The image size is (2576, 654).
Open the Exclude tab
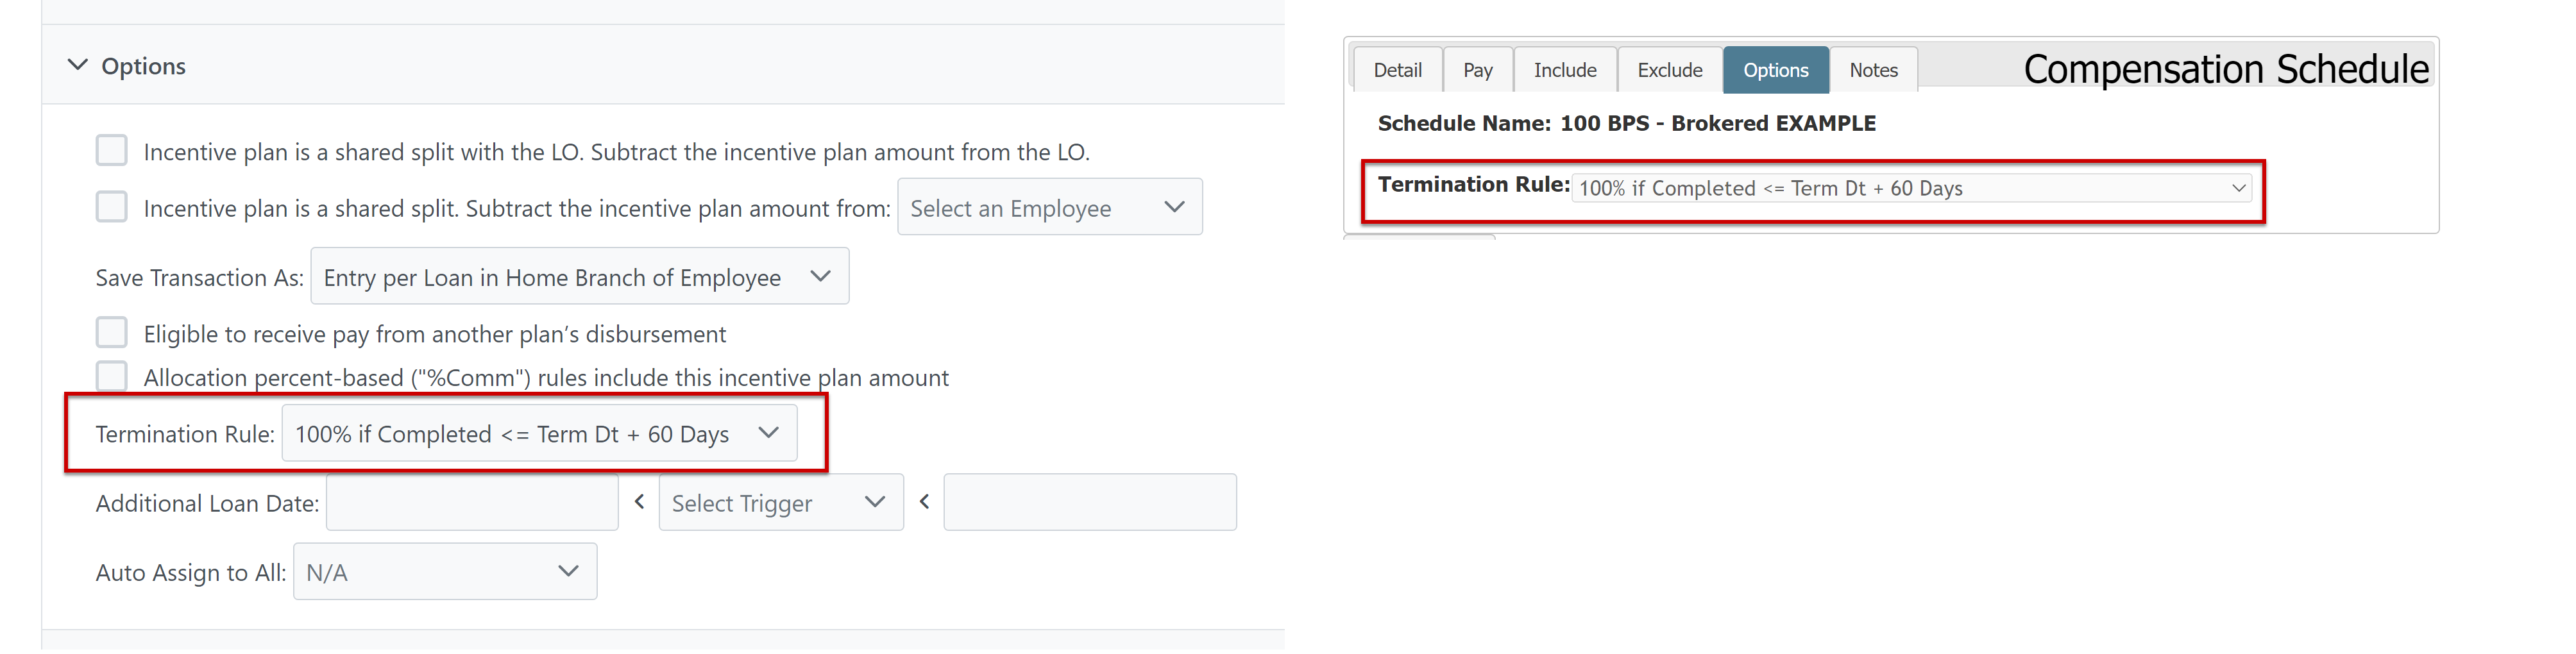pyautogui.click(x=1669, y=70)
